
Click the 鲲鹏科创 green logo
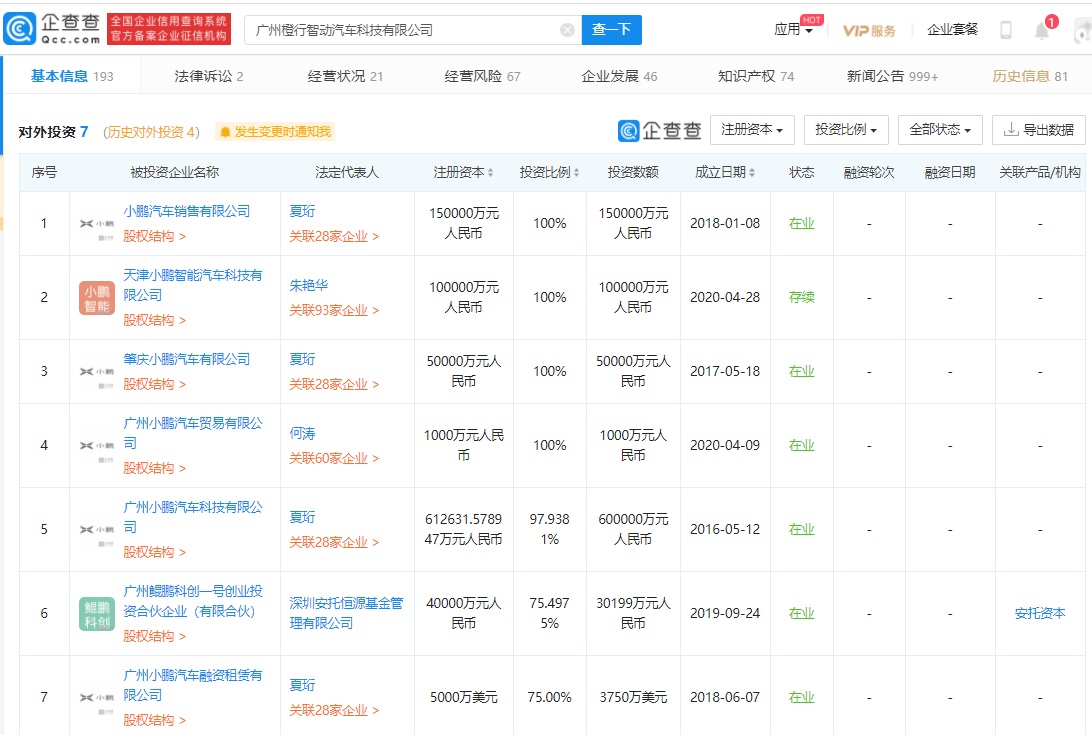(x=97, y=614)
